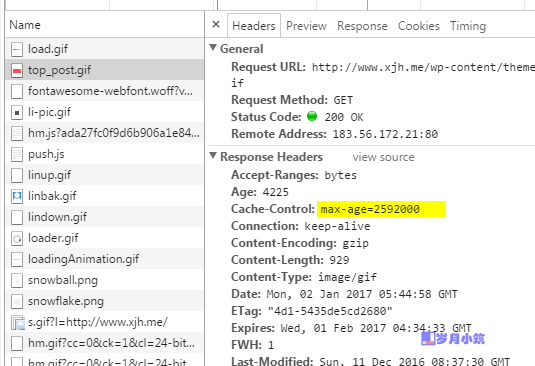The image size is (535, 366).
Task: Select the load.gif request
Action: [105, 49]
